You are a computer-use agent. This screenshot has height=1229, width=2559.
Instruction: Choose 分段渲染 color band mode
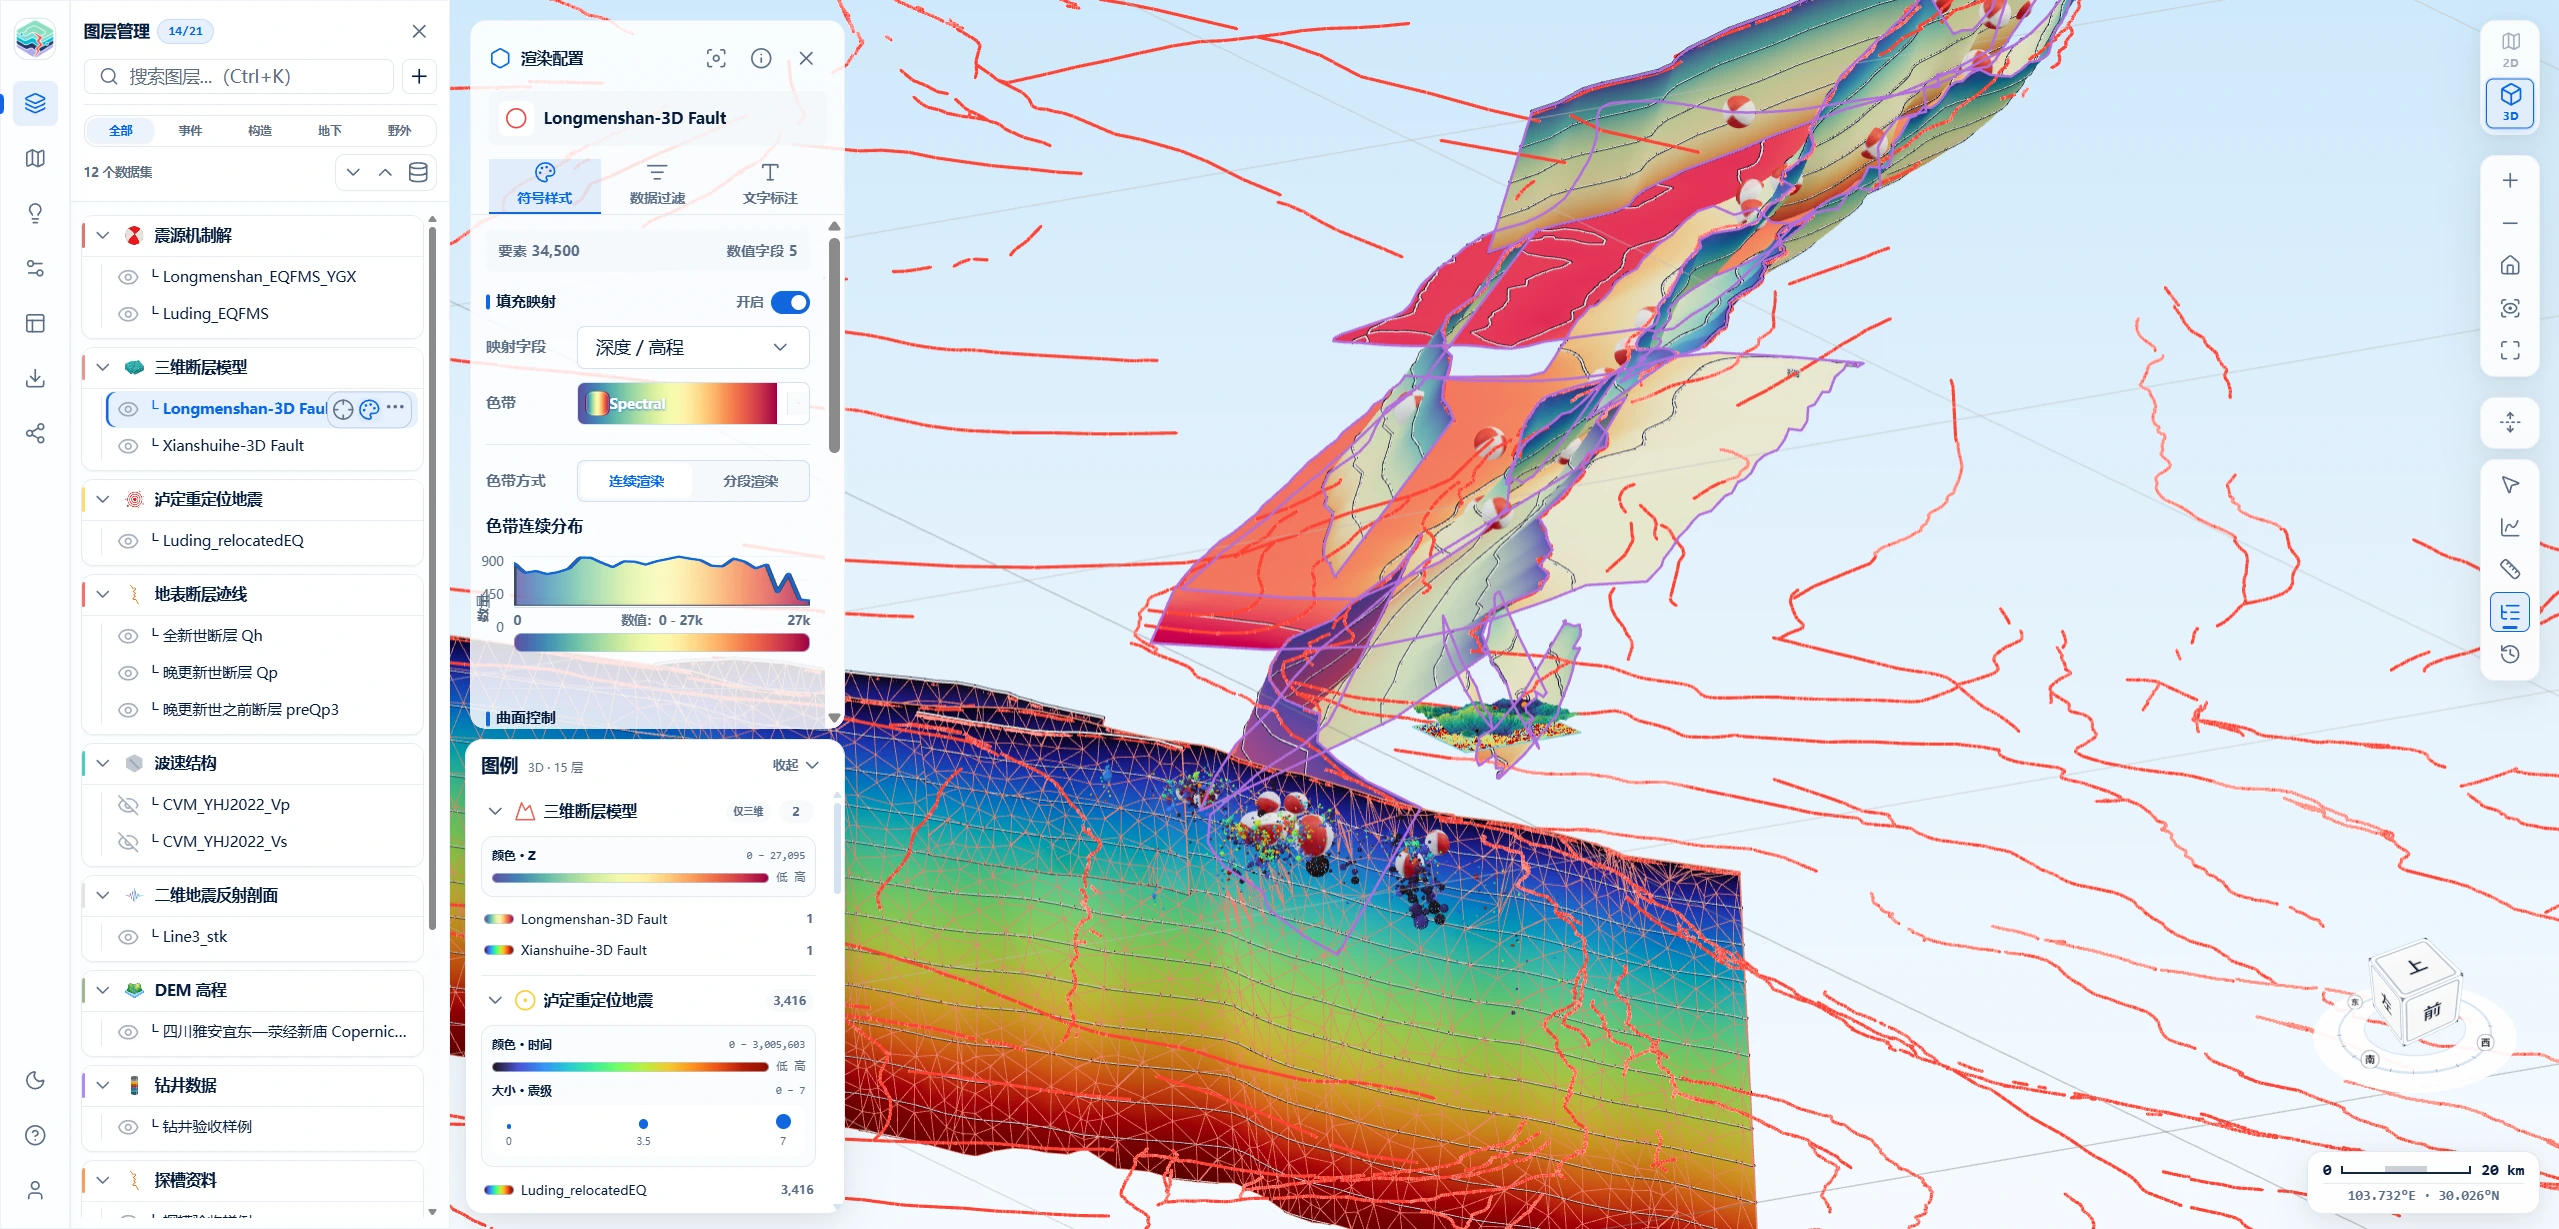point(751,481)
